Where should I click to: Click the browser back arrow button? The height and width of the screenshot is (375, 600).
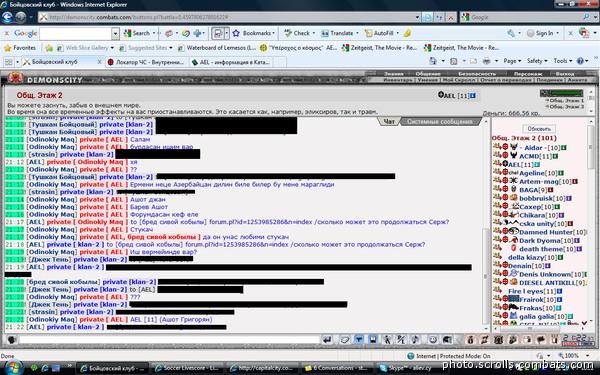point(7,17)
